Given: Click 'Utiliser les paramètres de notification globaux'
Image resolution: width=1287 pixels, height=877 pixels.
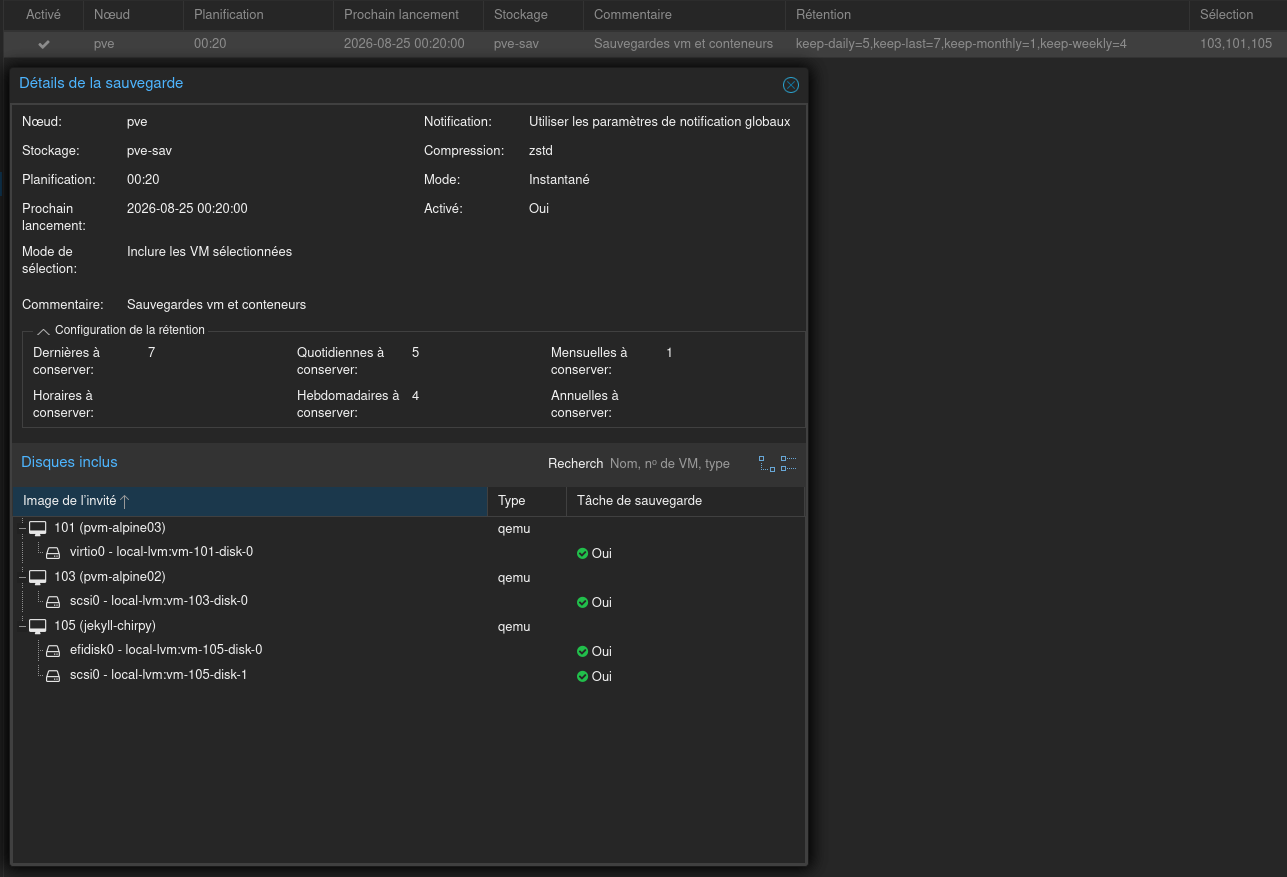Looking at the screenshot, I should pos(660,122).
